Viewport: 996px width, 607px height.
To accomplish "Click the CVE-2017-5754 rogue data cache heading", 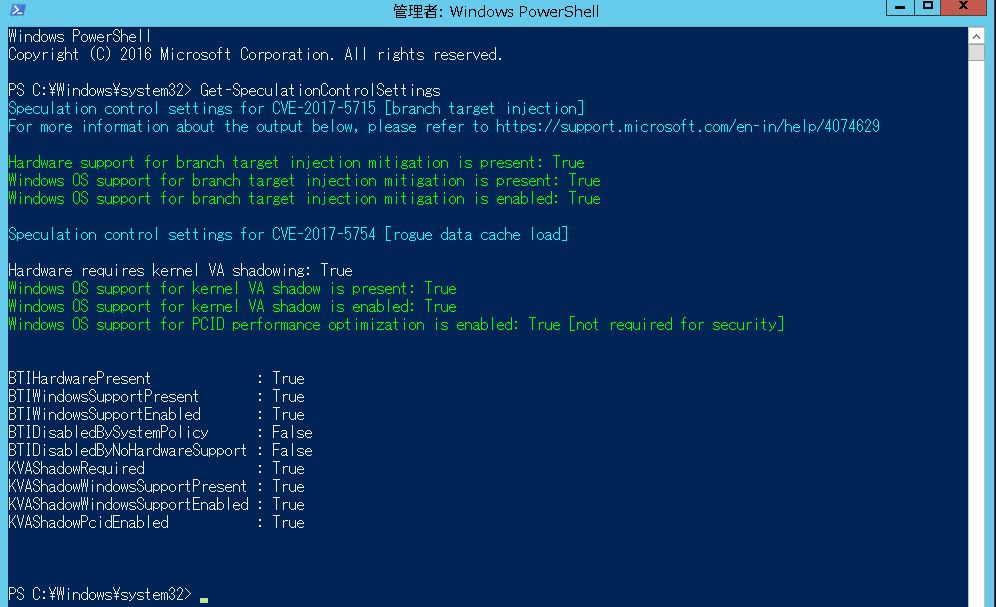I will [290, 234].
